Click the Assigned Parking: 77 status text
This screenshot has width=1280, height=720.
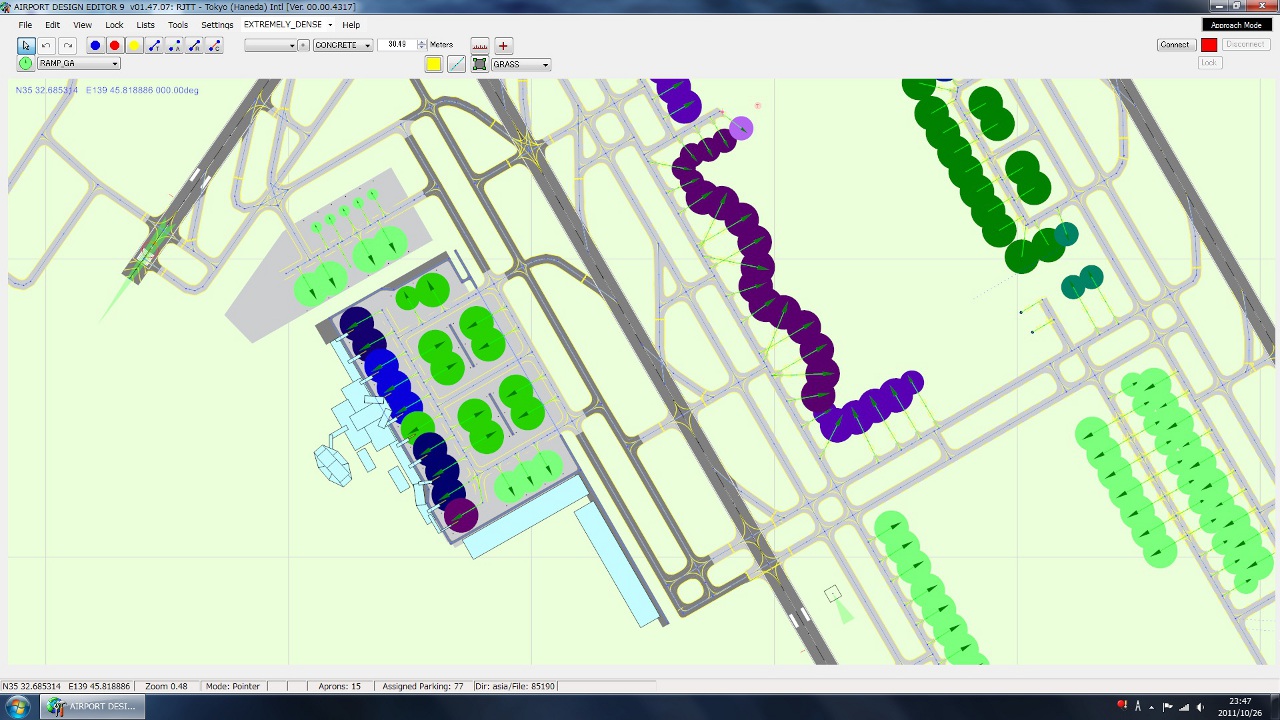(423, 686)
